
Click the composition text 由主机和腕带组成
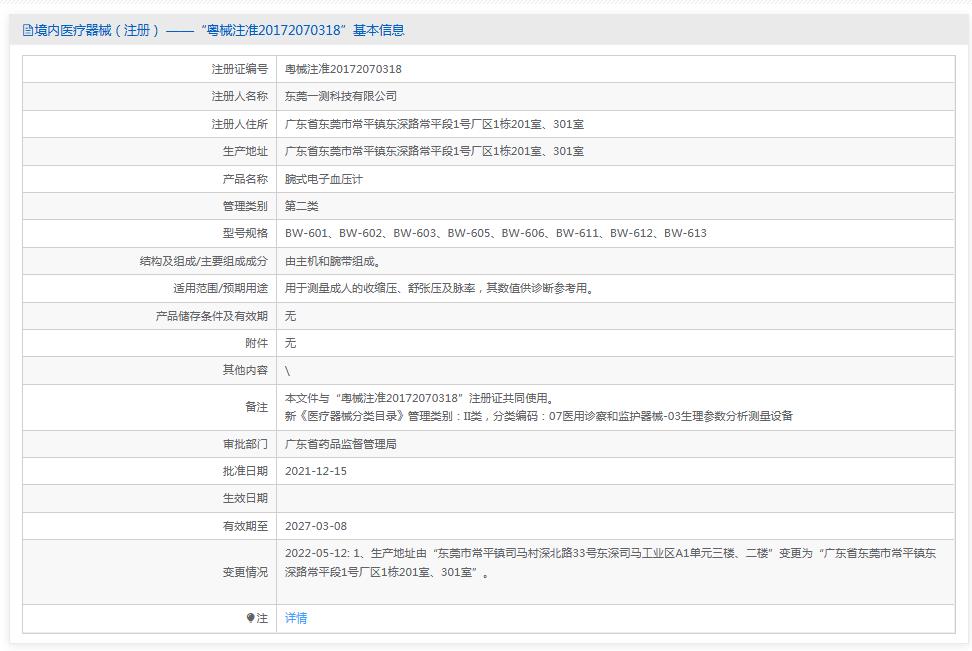click(x=333, y=261)
